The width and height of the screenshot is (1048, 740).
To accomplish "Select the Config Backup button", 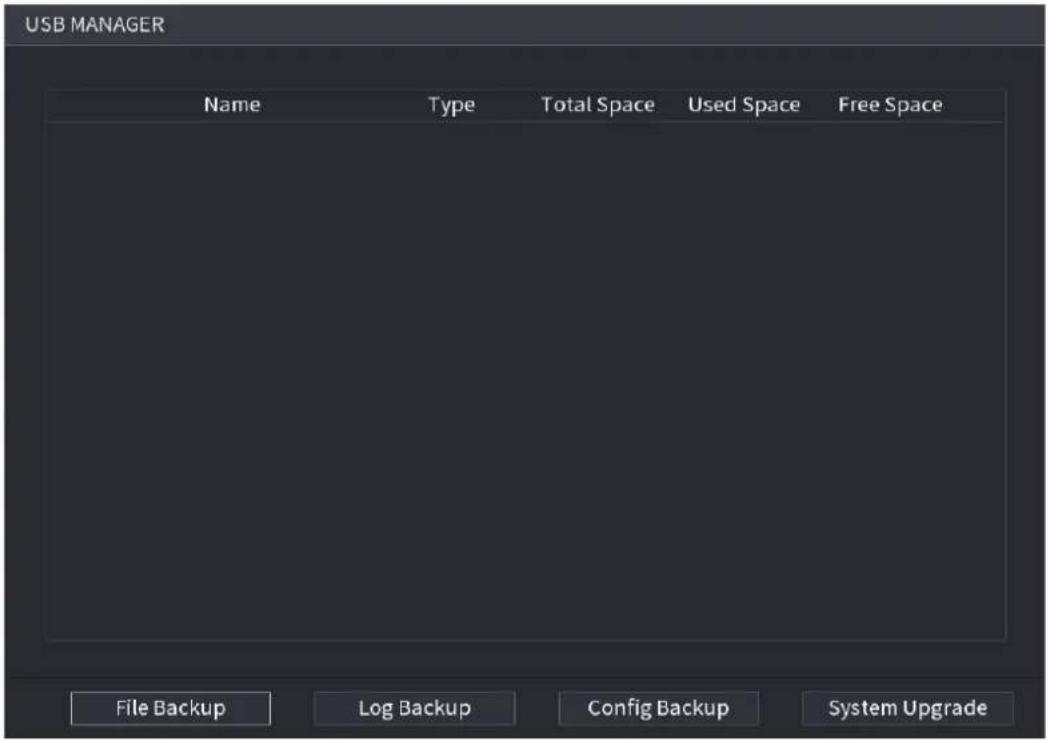I will [x=658, y=708].
